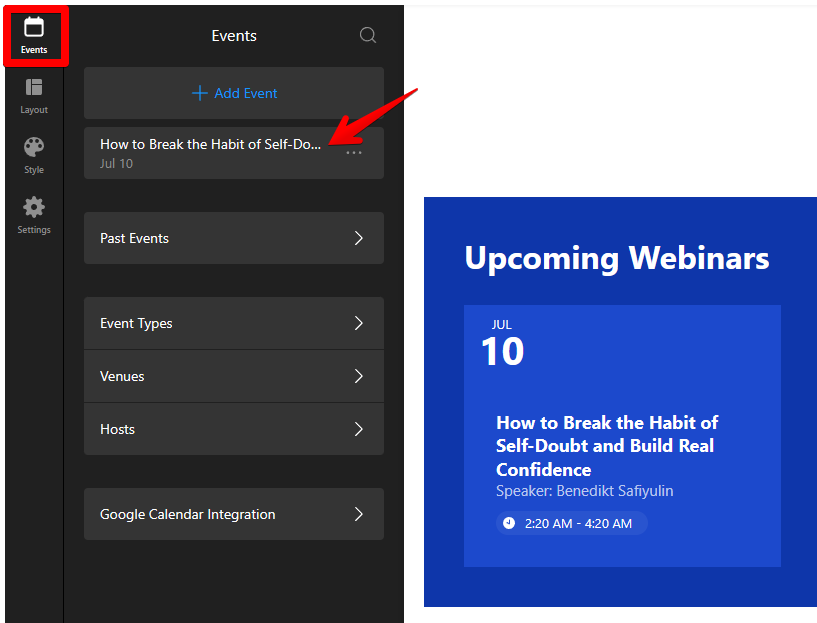Select the How to Break the Habit event row
This screenshot has width=817, height=623.
[234, 153]
